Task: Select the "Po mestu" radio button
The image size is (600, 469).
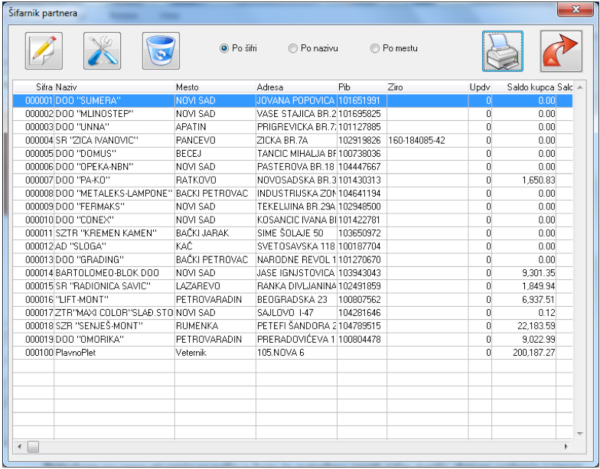Action: [x=375, y=47]
